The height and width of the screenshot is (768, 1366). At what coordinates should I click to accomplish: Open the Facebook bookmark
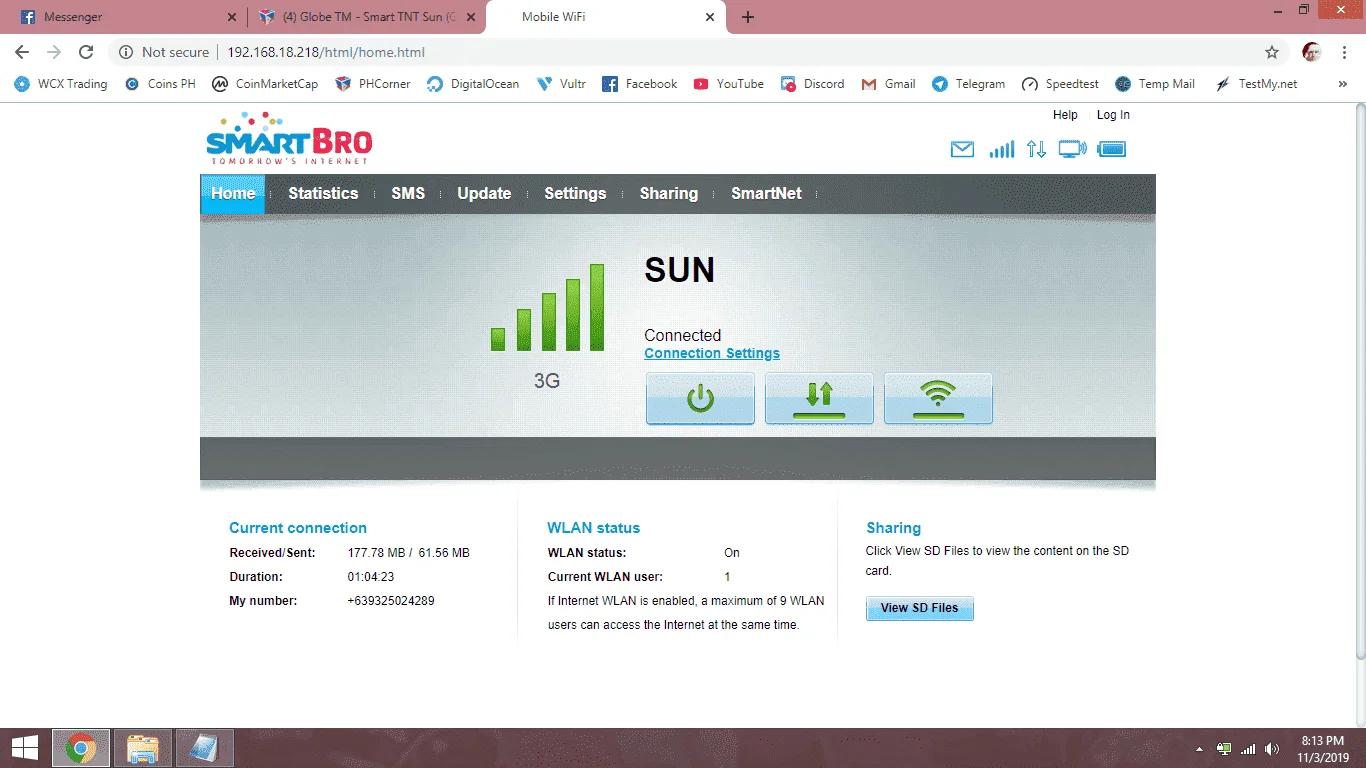pyautogui.click(x=640, y=84)
